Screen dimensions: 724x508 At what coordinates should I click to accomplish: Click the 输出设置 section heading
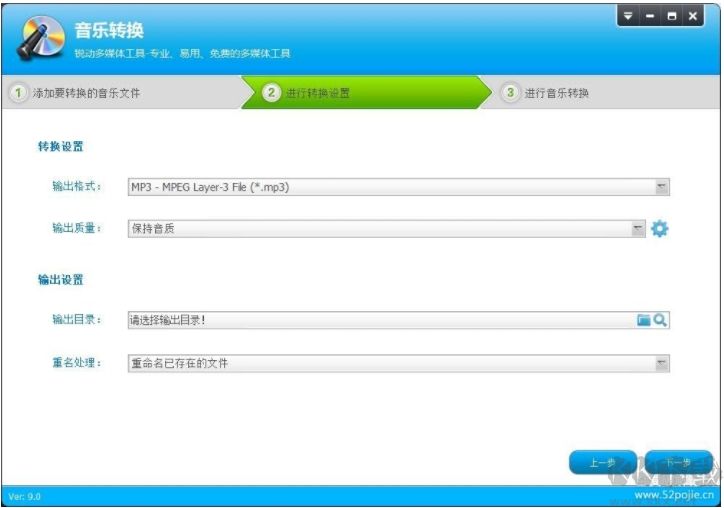tap(60, 280)
